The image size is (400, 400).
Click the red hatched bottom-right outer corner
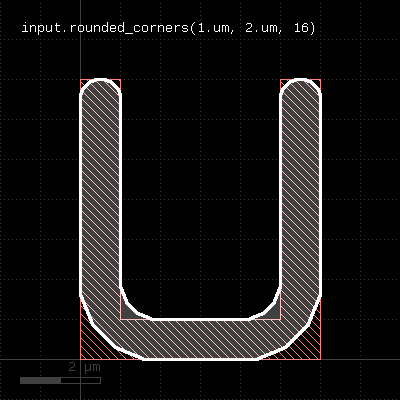310,347
